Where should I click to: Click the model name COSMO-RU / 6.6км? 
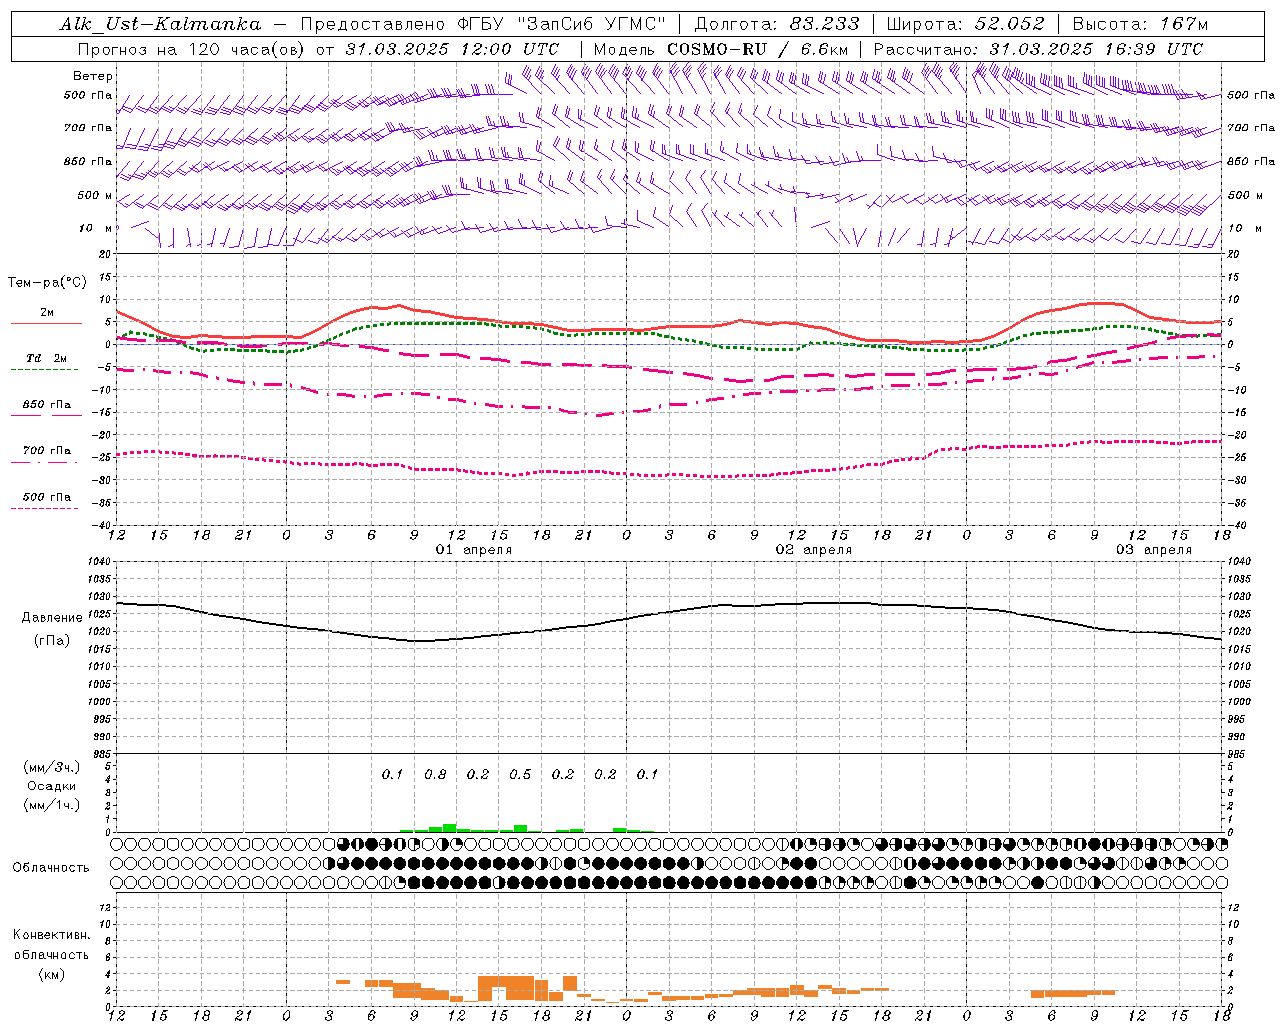[757, 49]
